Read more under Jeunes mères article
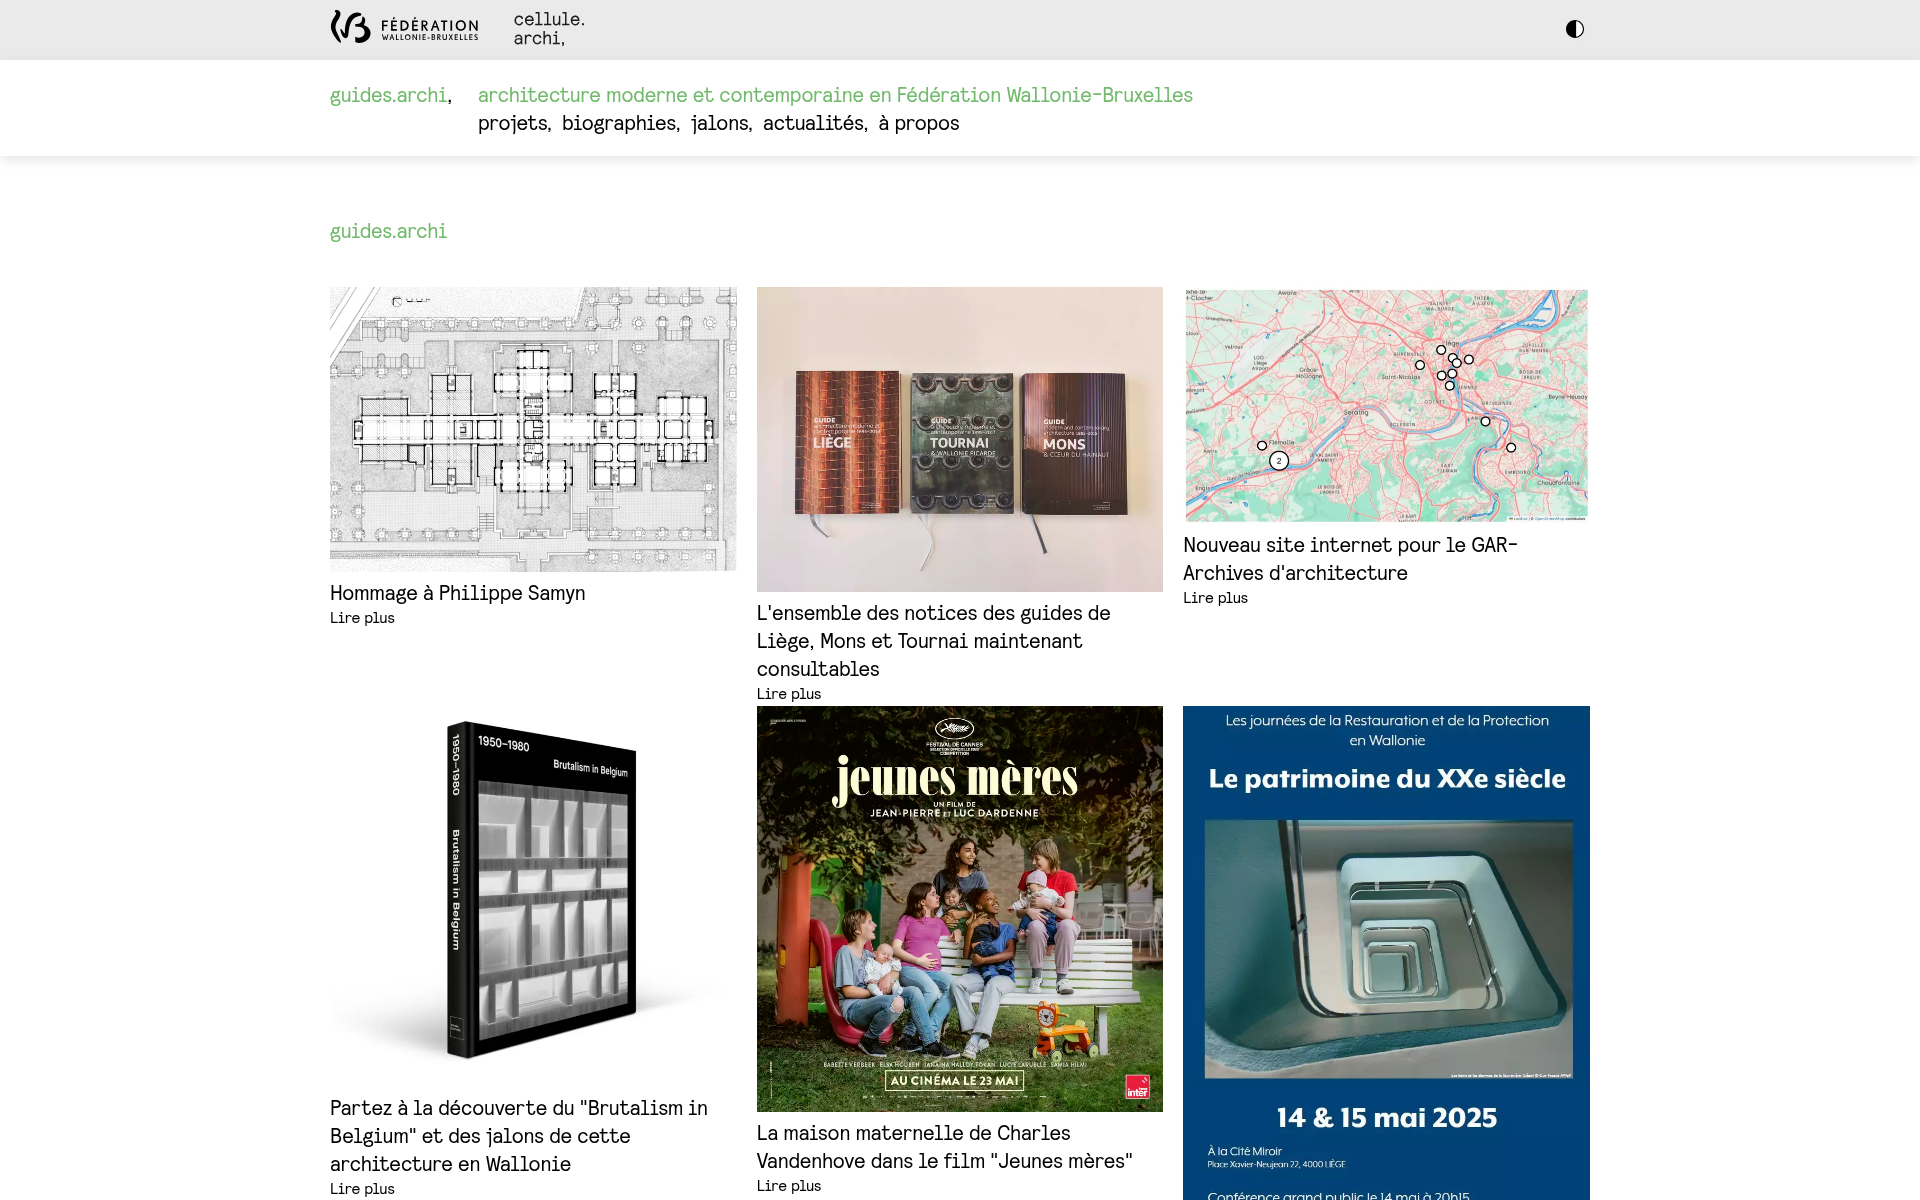1920x1200 pixels. 789,1186
